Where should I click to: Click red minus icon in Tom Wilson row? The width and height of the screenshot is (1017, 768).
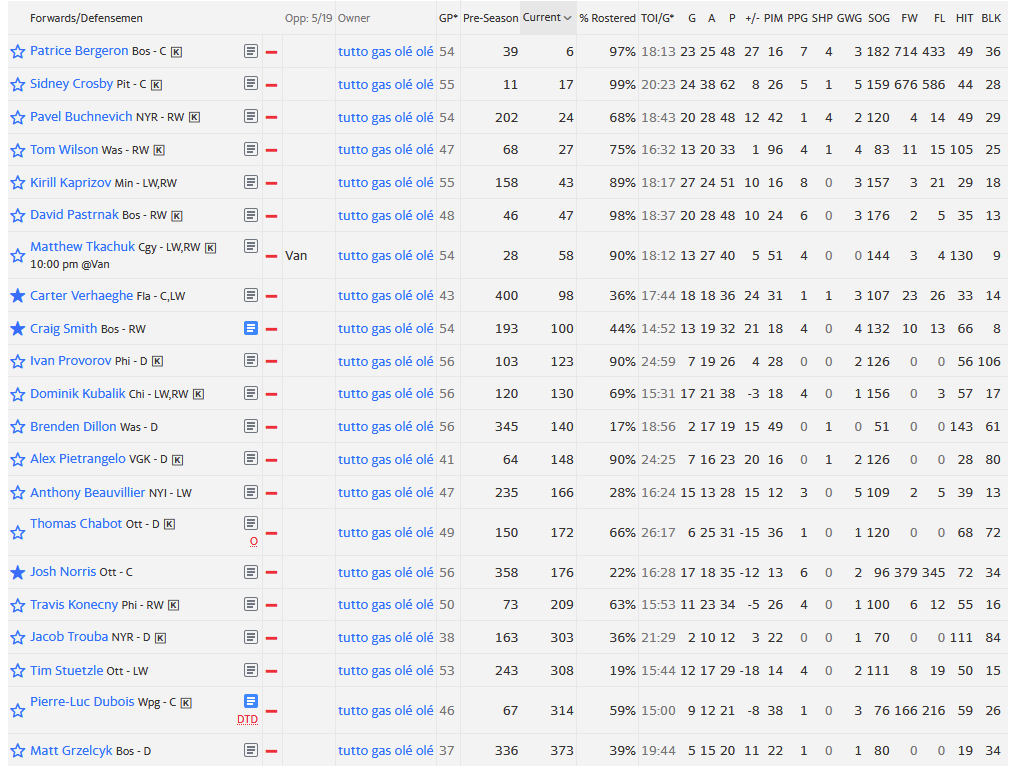(271, 150)
